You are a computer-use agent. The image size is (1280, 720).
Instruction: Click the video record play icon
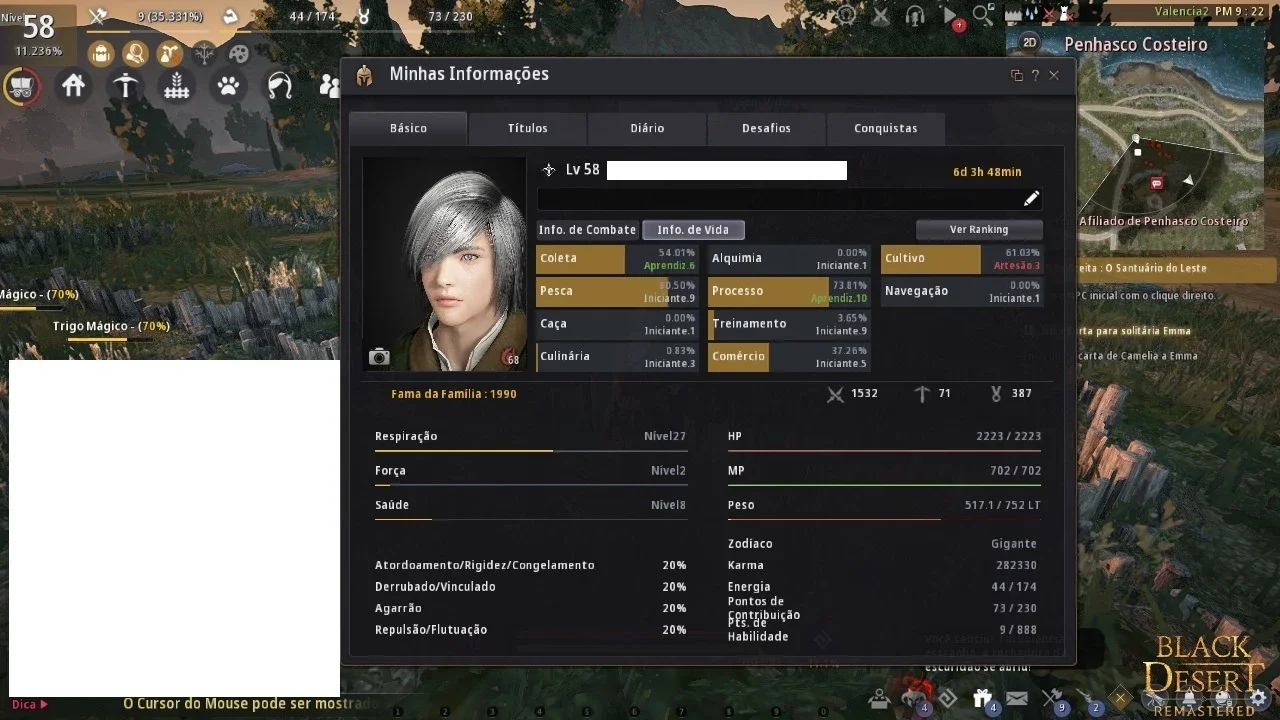click(x=951, y=16)
